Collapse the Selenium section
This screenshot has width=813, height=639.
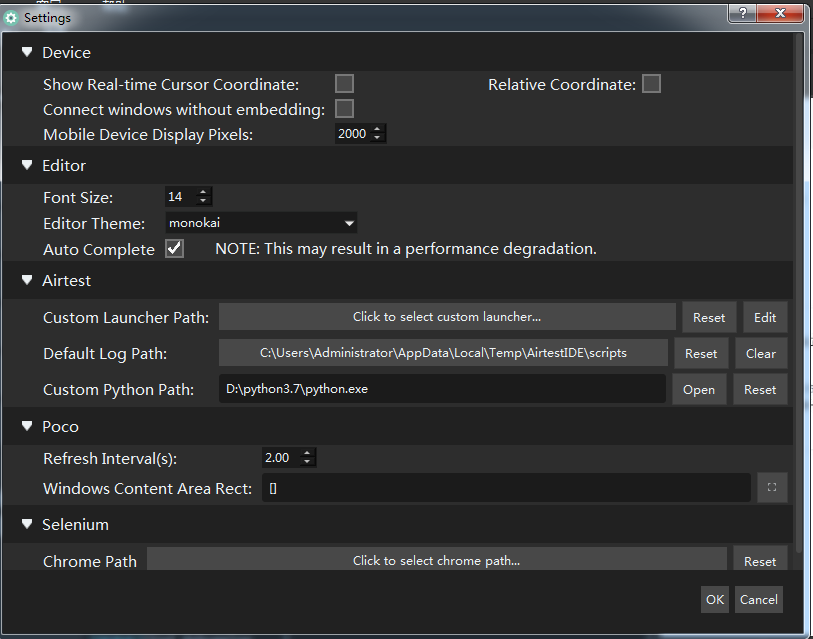pos(27,524)
